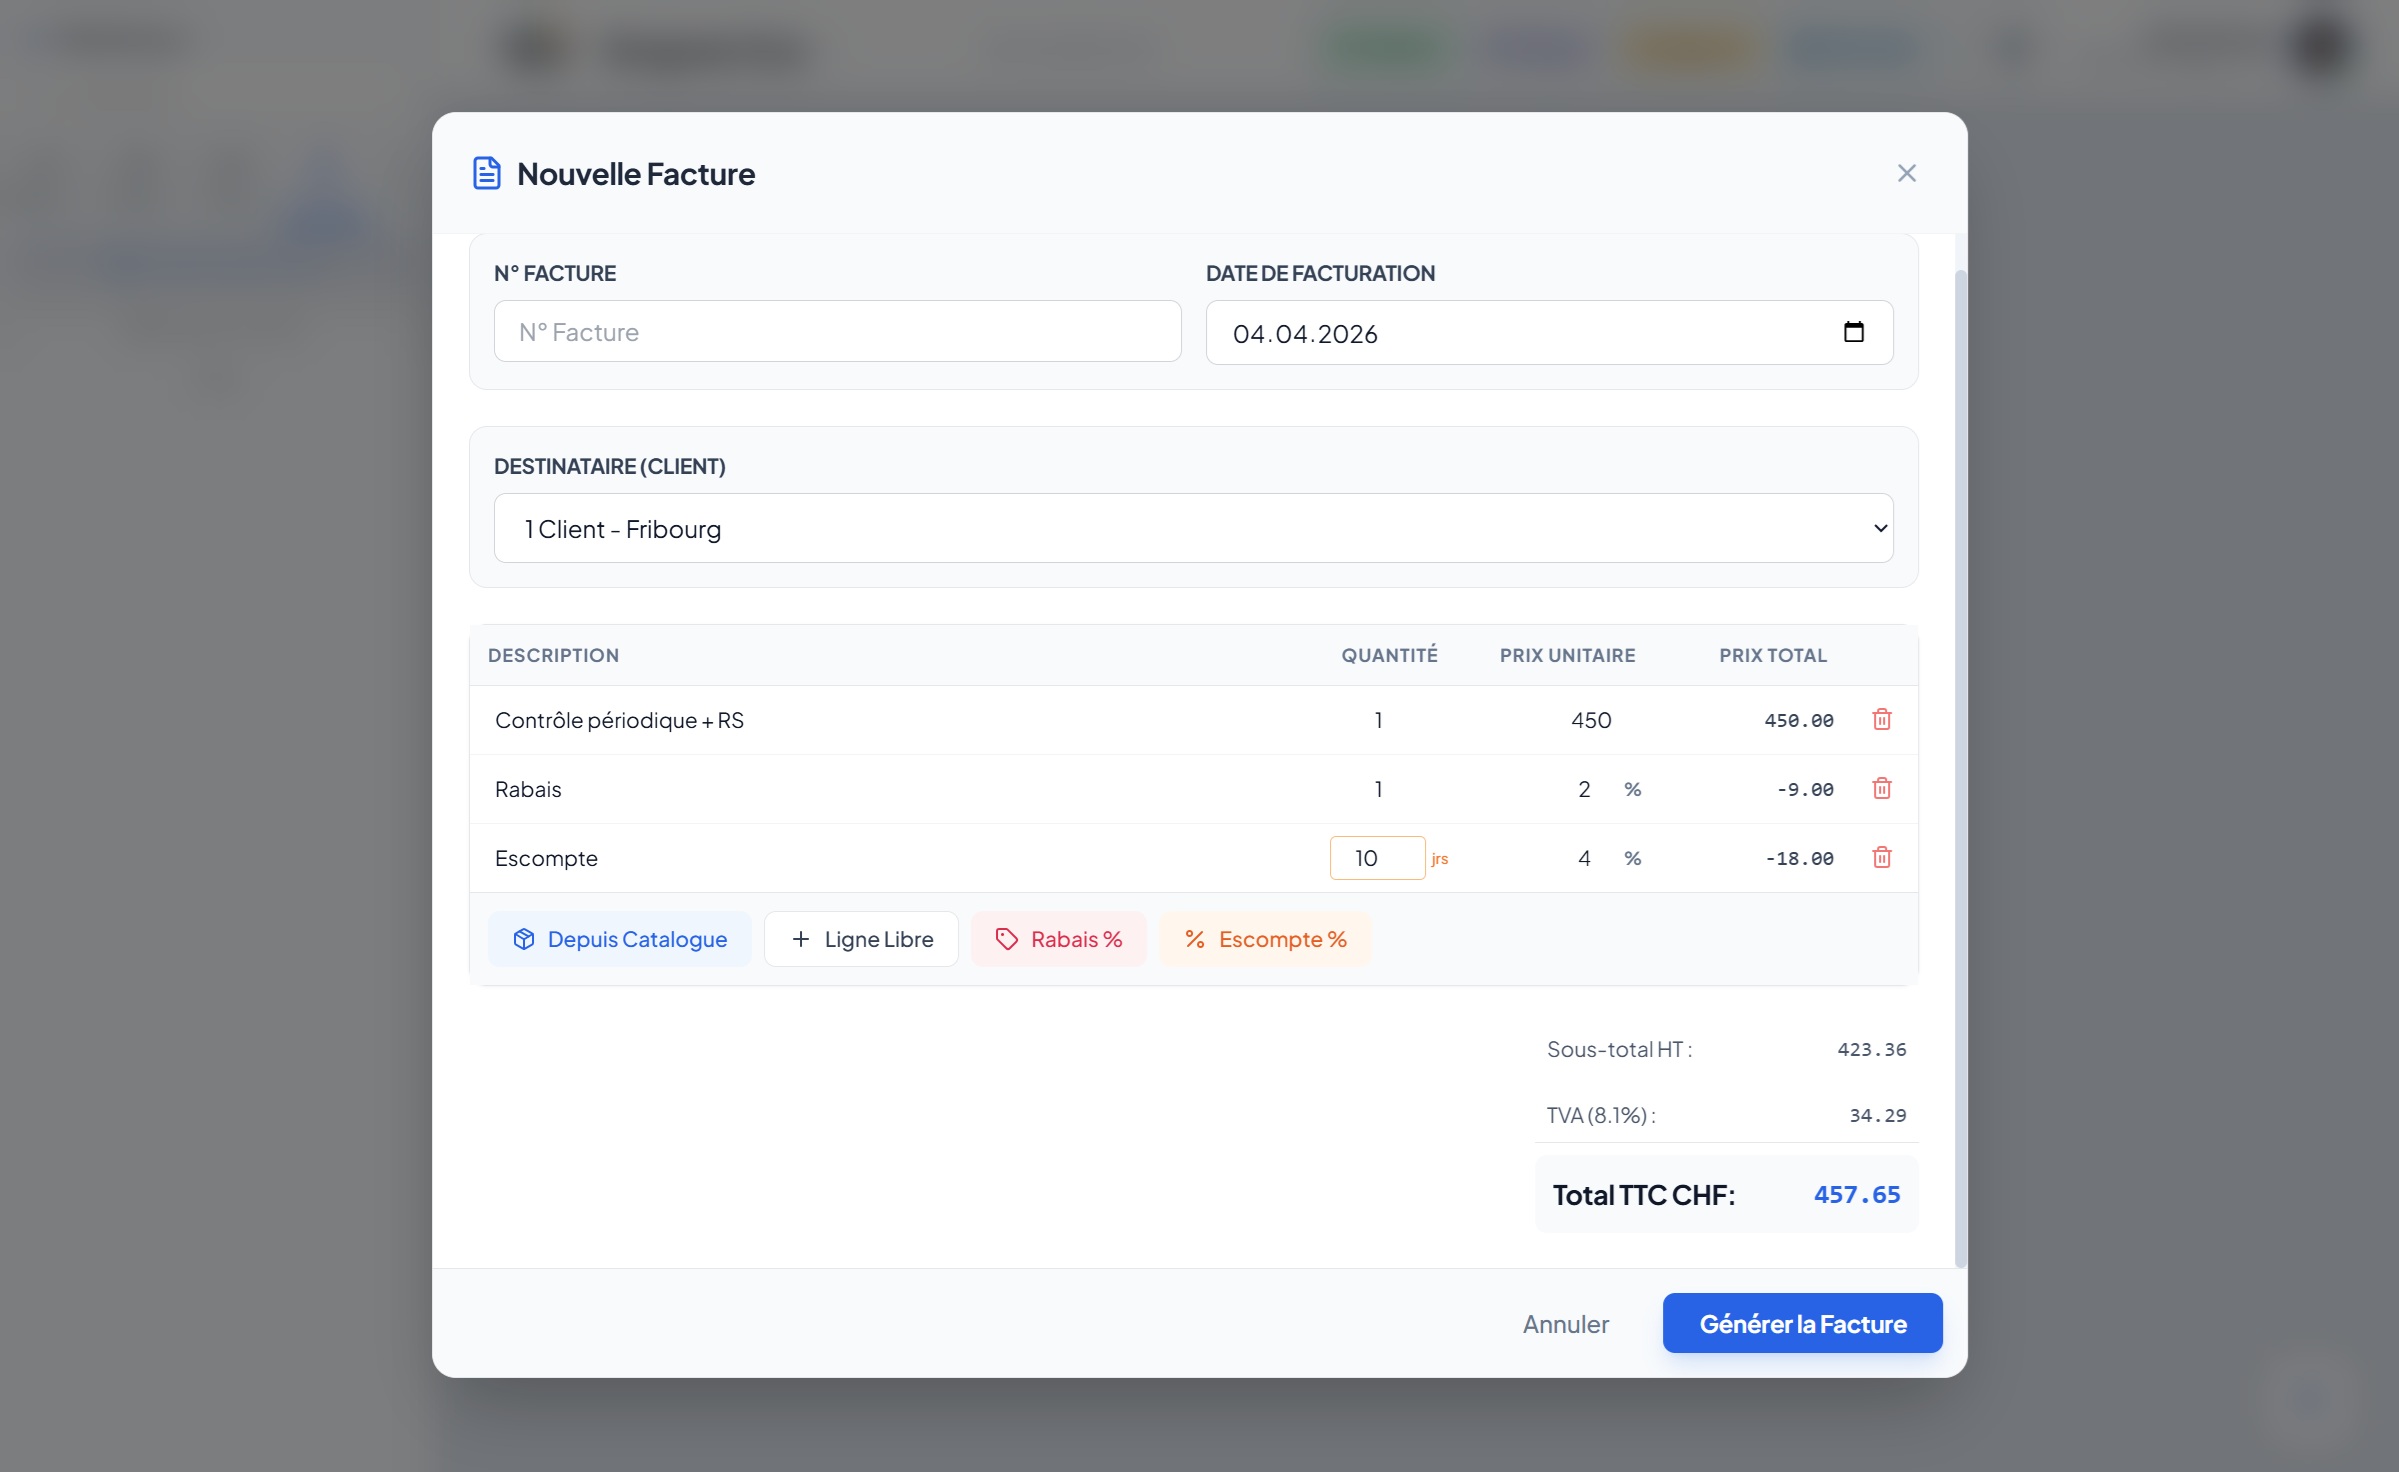Close the Nouvelle Facture dialog
The width and height of the screenshot is (2399, 1472).
pyautogui.click(x=1906, y=173)
